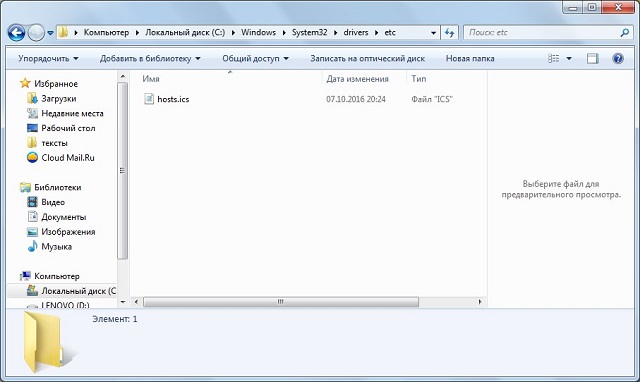This screenshot has height=382, width=640.
Task: Open the Изображения library
Action: (x=68, y=232)
